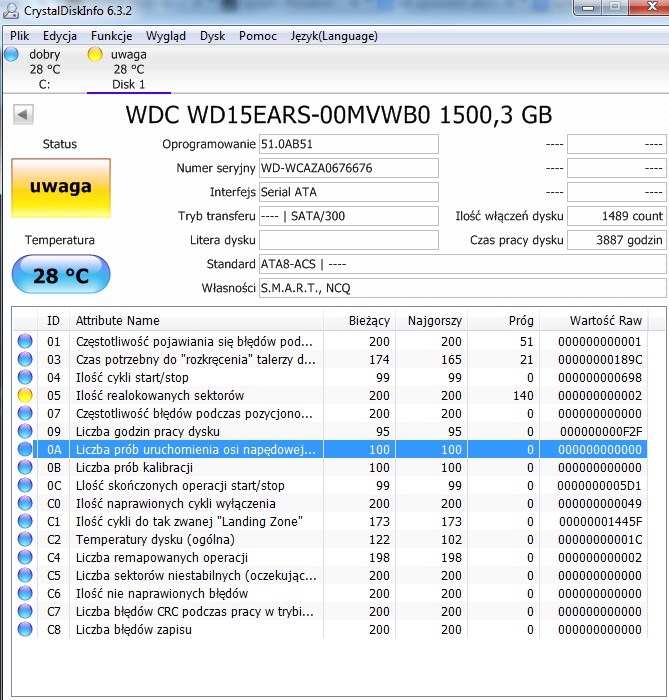Viewport: 669px width, 700px height.
Task: Click the serial number field WD-WCAZA0676676
Action: pos(349,168)
